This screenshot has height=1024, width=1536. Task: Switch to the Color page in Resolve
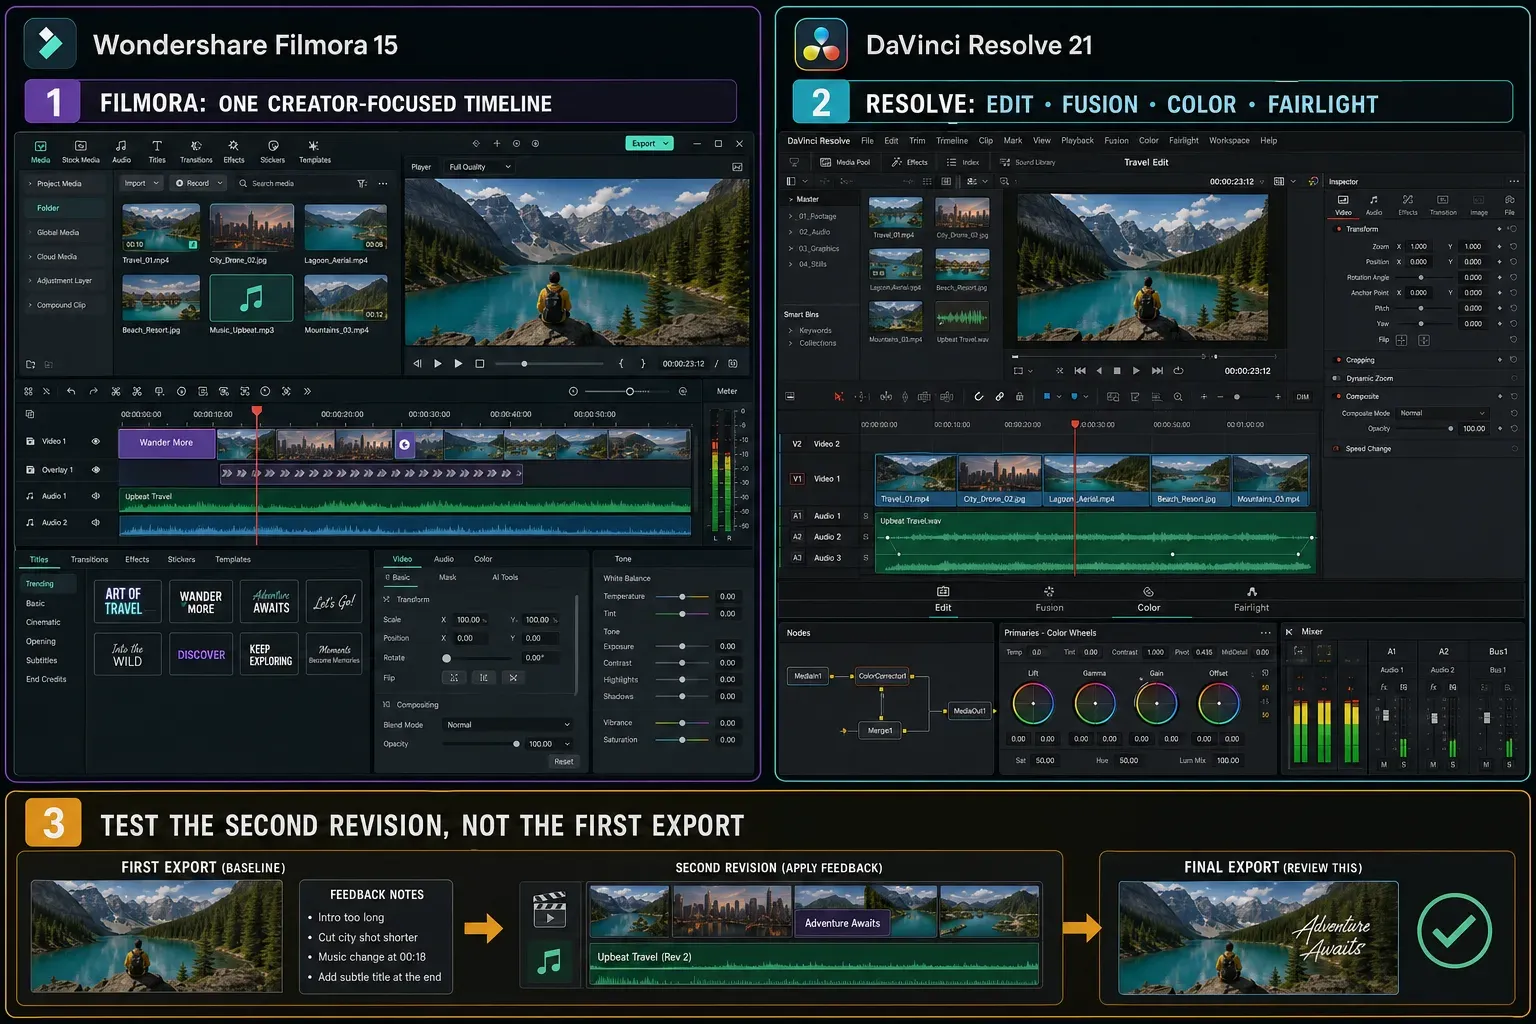1148,599
